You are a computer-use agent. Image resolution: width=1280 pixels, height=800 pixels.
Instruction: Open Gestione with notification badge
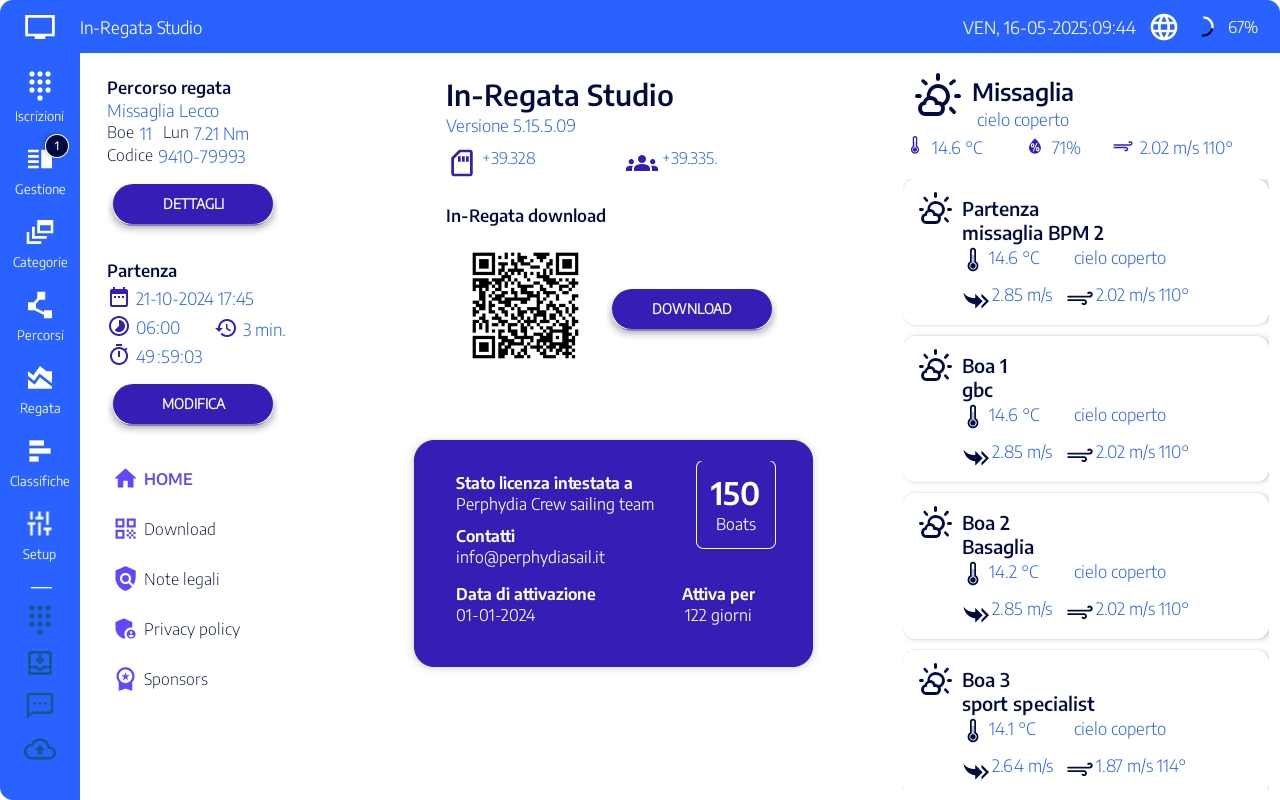click(40, 169)
